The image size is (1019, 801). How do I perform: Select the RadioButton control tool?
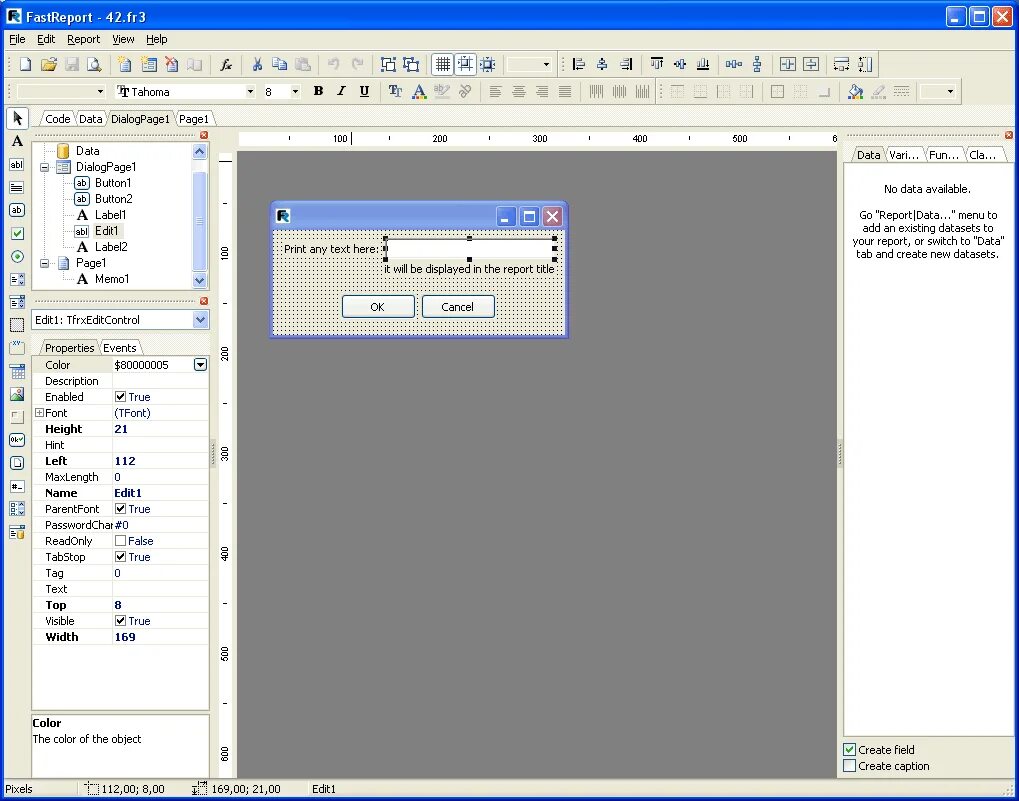coord(16,255)
